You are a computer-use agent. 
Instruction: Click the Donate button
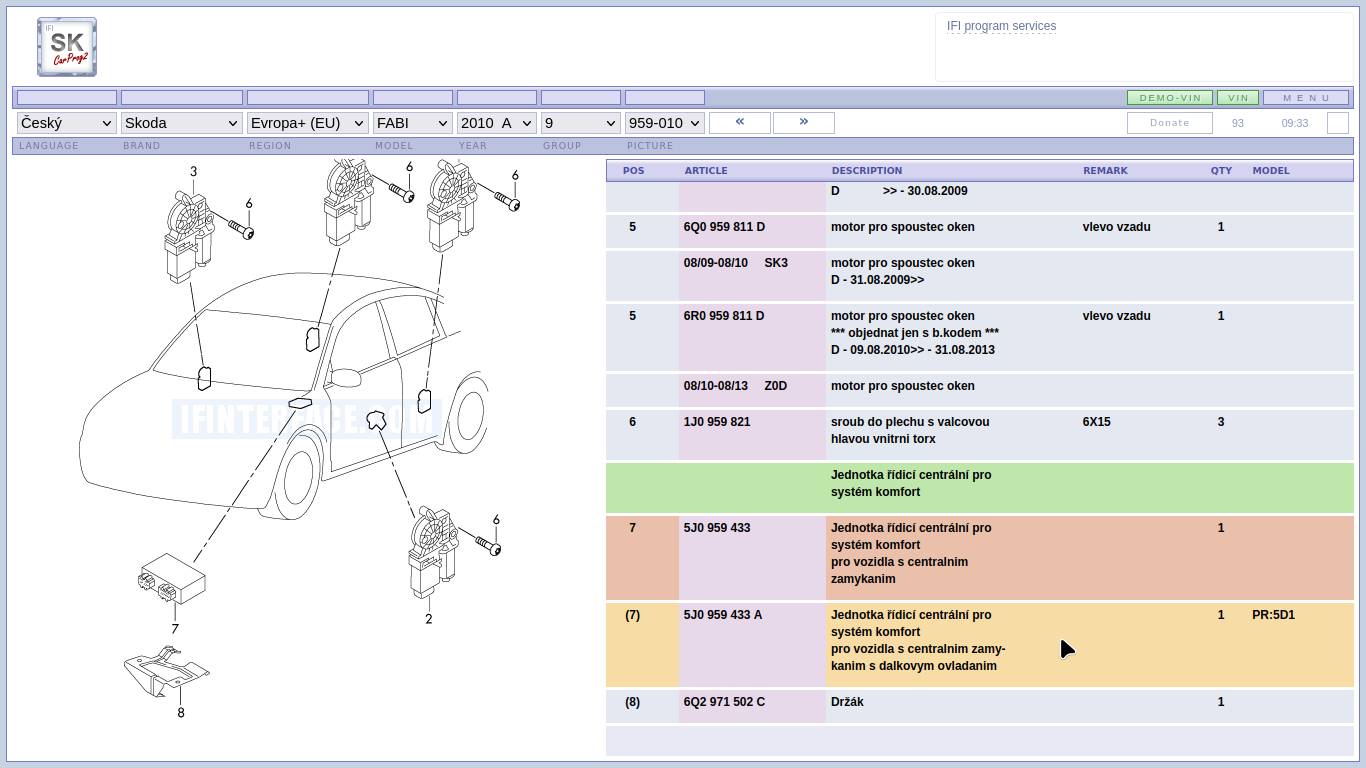coord(1170,123)
